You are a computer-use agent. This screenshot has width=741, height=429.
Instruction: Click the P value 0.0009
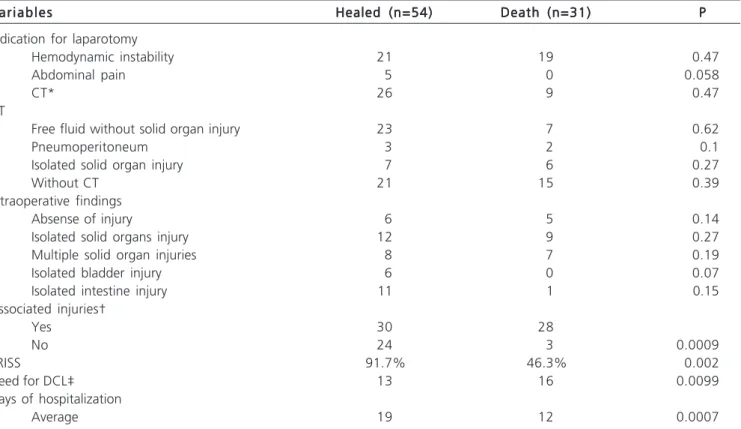tap(698, 345)
